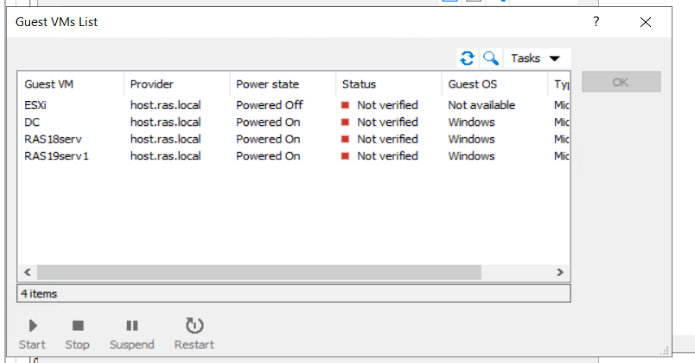695x363 pixels.
Task: Click the 4 items status bar
Action: (x=293, y=293)
